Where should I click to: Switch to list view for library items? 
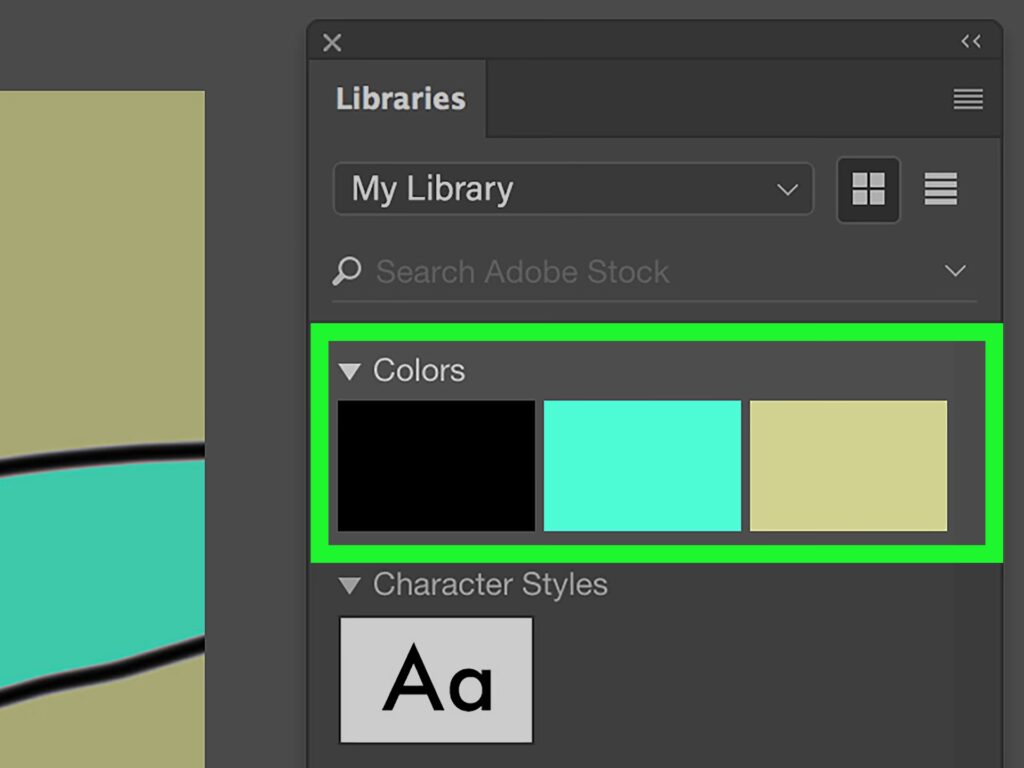pos(940,189)
